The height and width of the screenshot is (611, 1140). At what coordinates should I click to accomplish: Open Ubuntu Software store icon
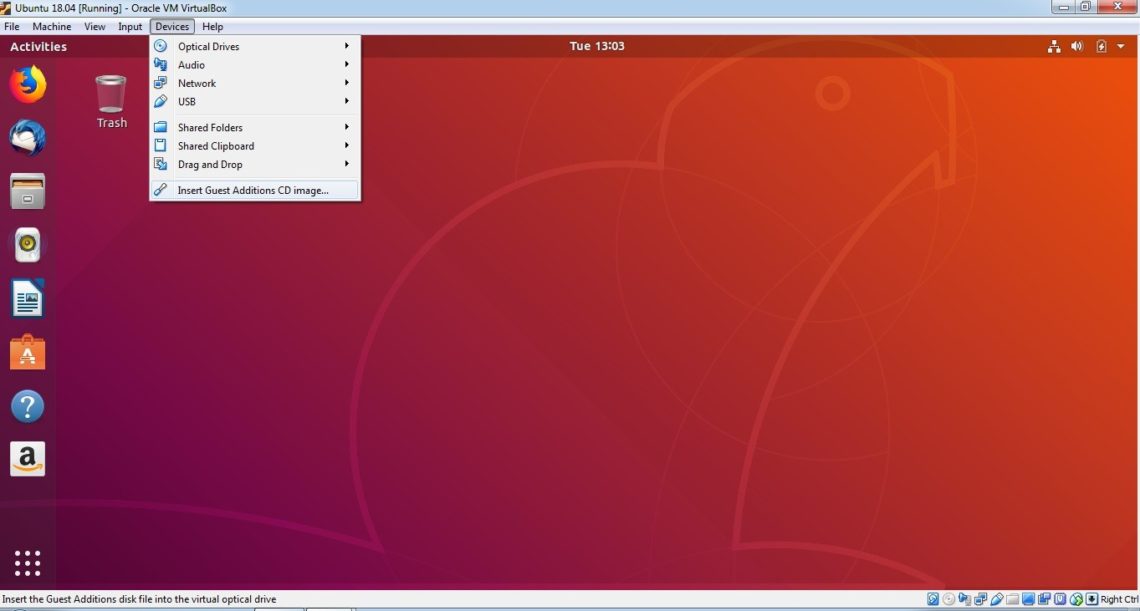click(x=28, y=352)
